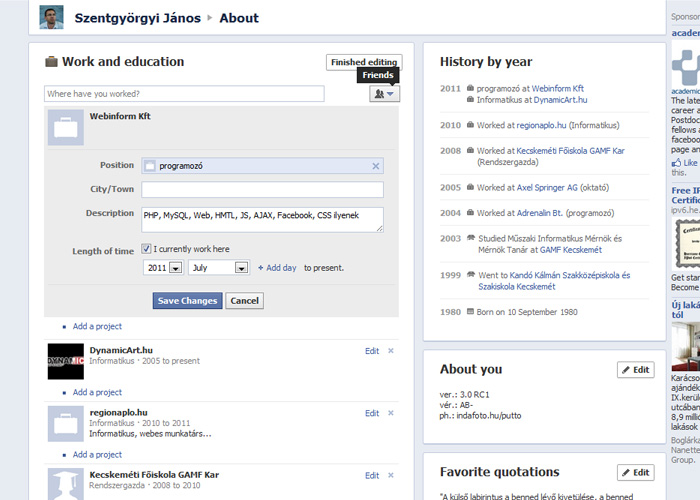Remove the Kecskeméti Főiskola GAMF Kar entry
This screenshot has height=500, width=700.
click(391, 475)
